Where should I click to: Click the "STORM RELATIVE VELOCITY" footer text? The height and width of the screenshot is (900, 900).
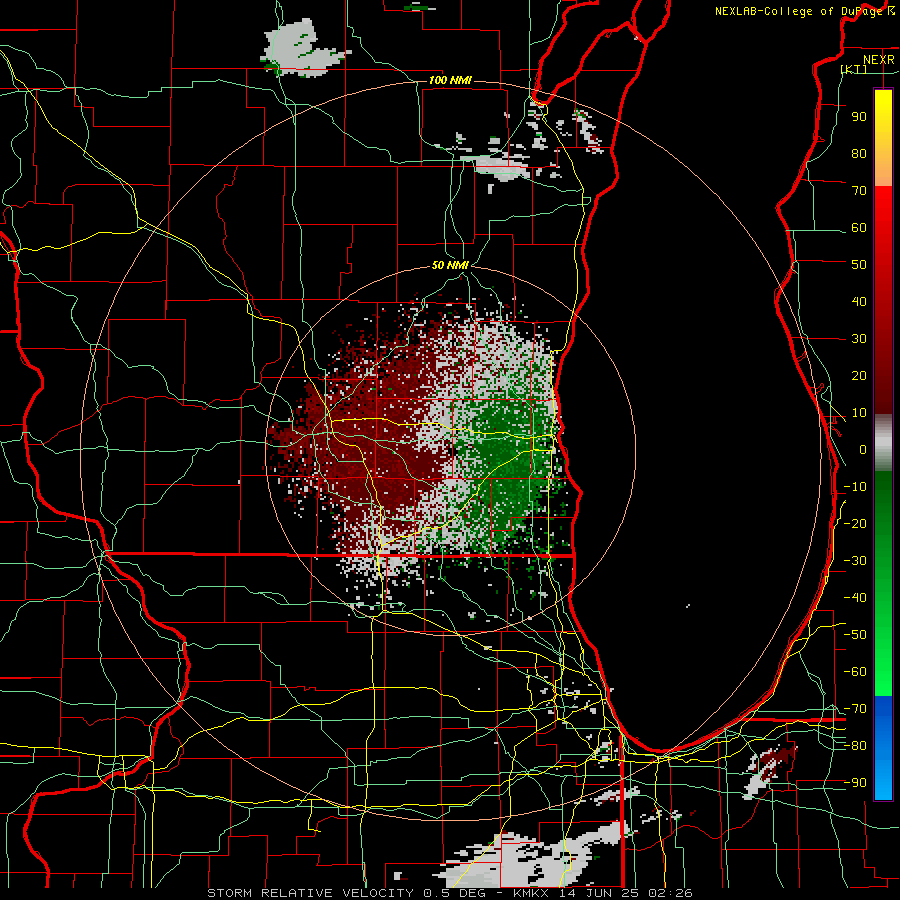(310, 893)
